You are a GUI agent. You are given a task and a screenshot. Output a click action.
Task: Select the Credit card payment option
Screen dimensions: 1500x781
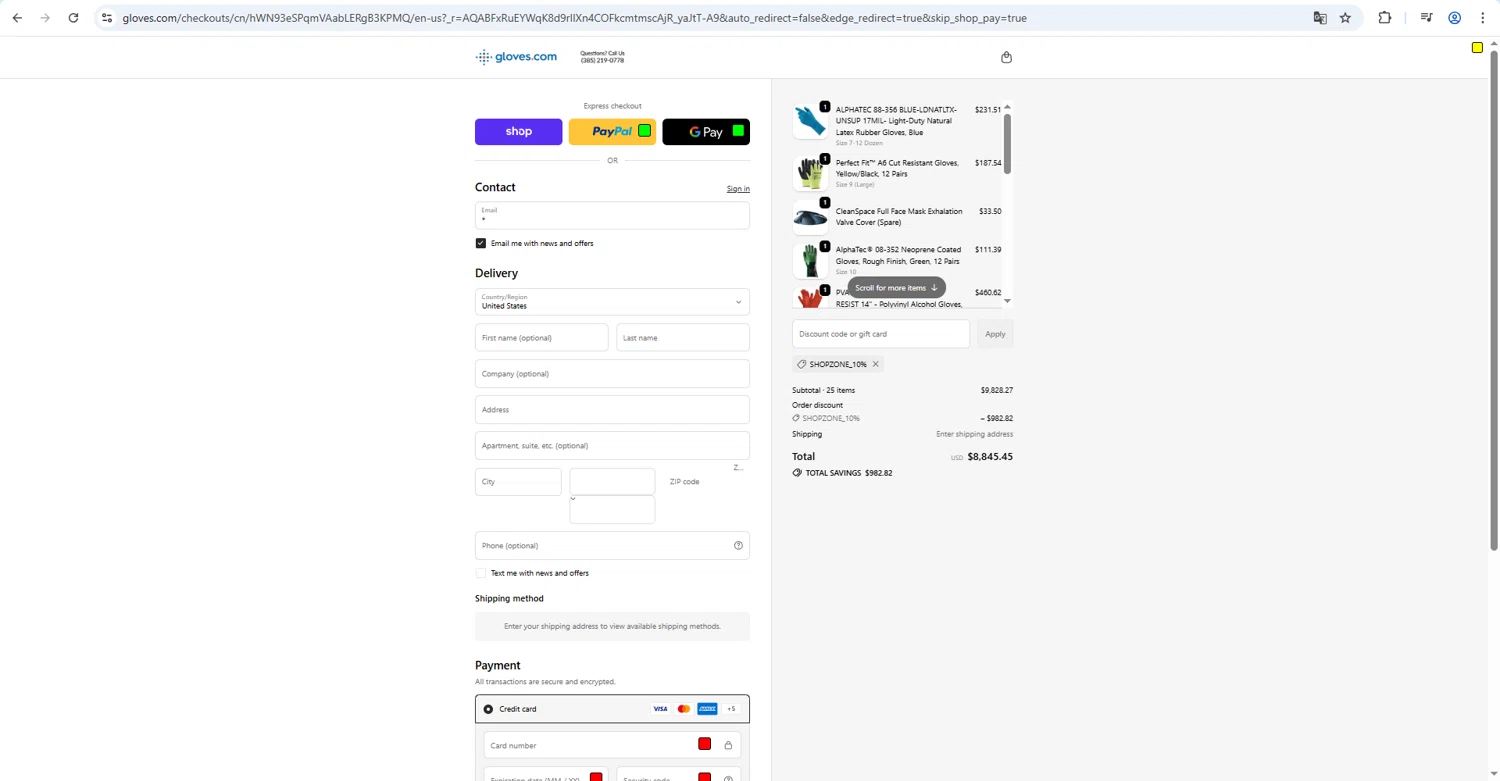click(488, 709)
